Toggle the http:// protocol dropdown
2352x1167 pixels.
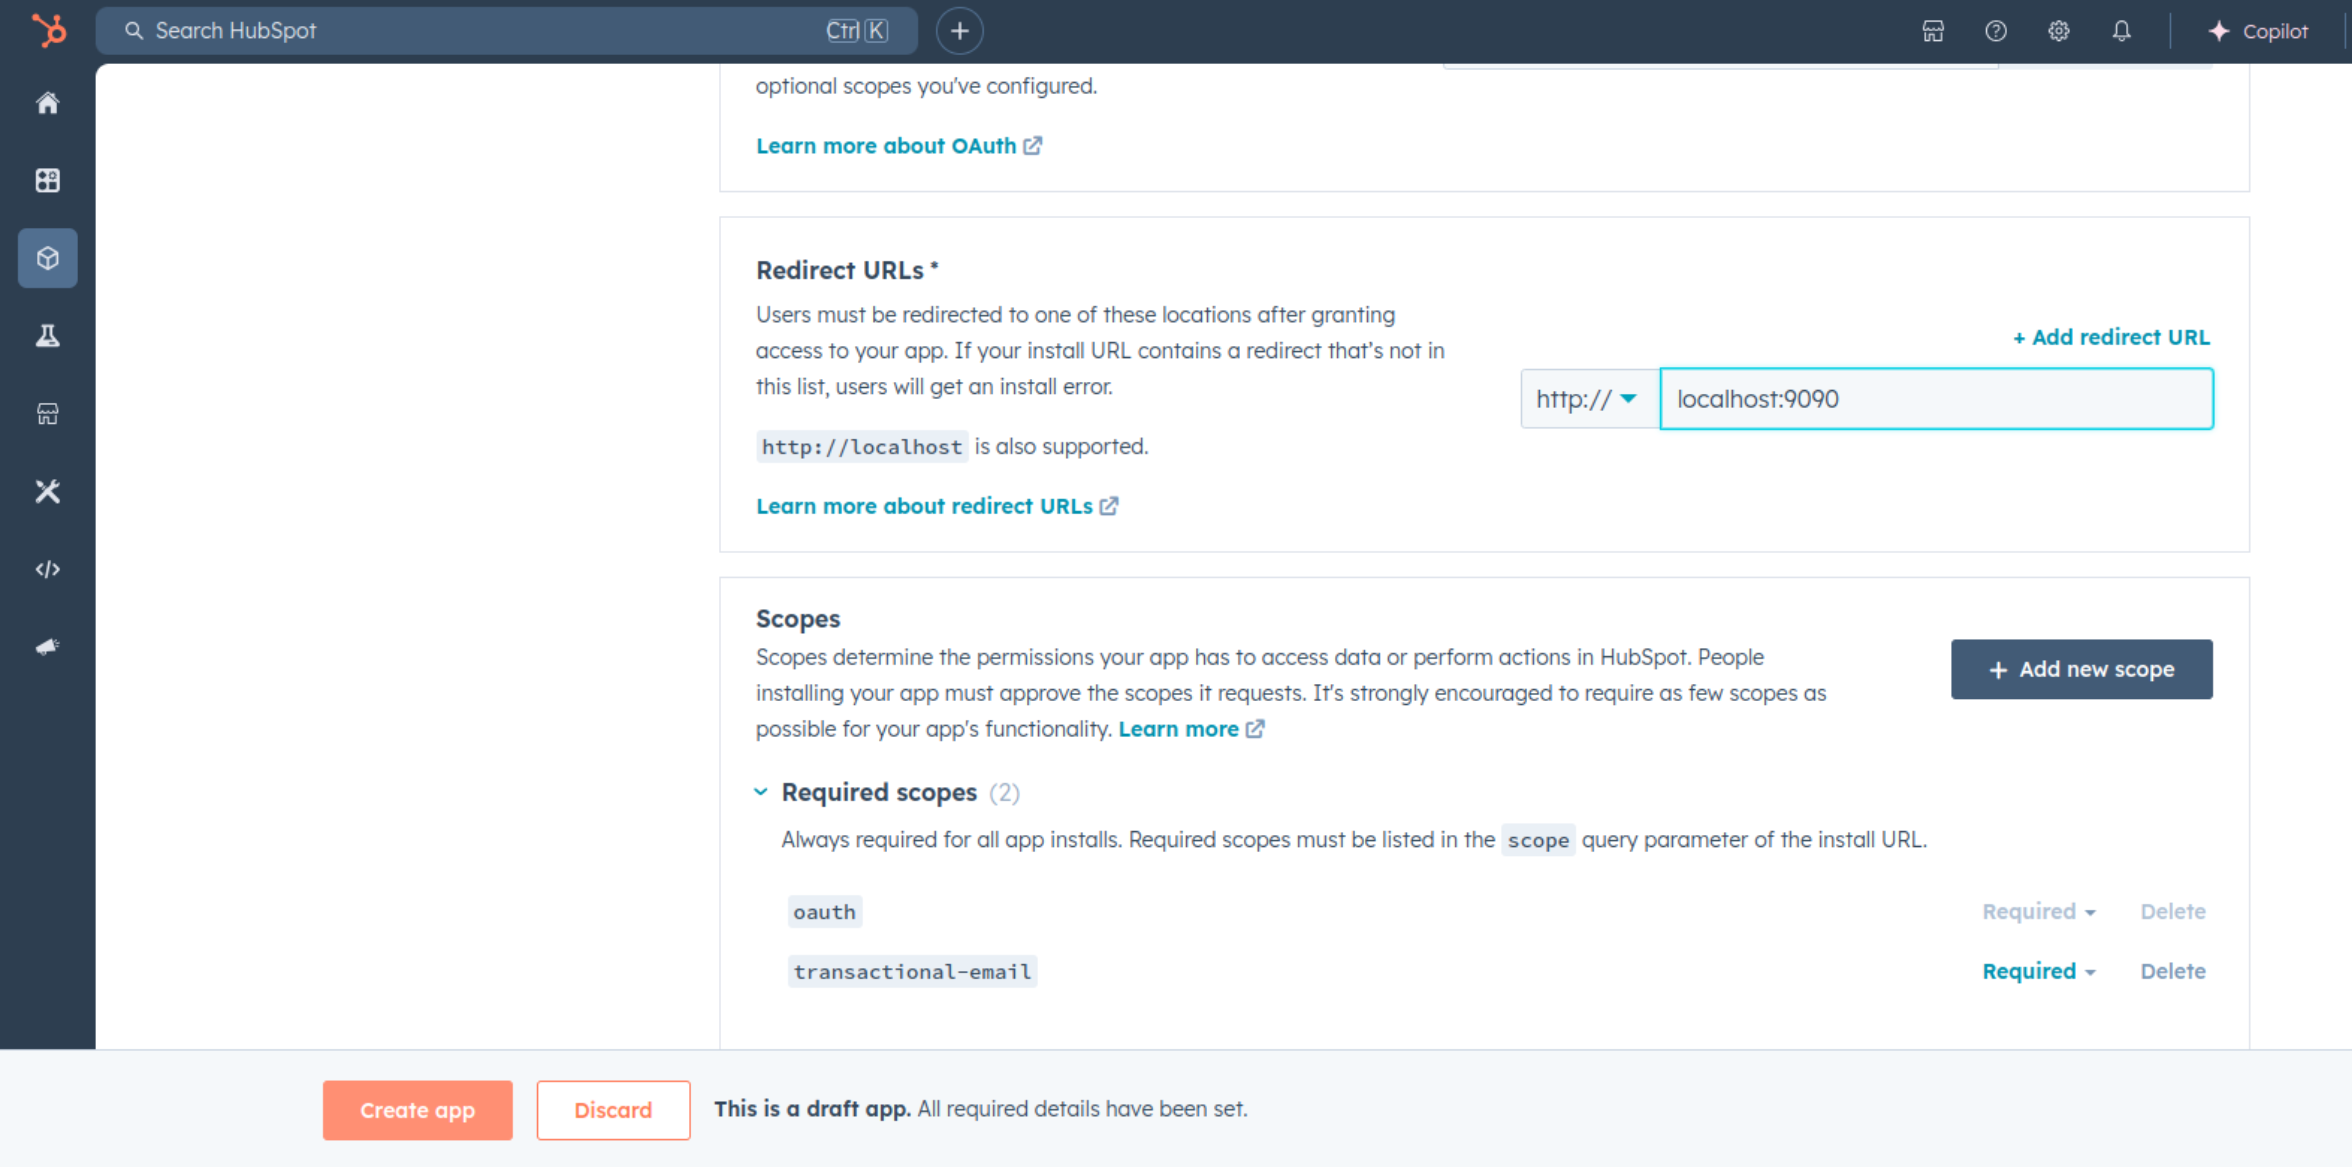pyautogui.click(x=1586, y=398)
